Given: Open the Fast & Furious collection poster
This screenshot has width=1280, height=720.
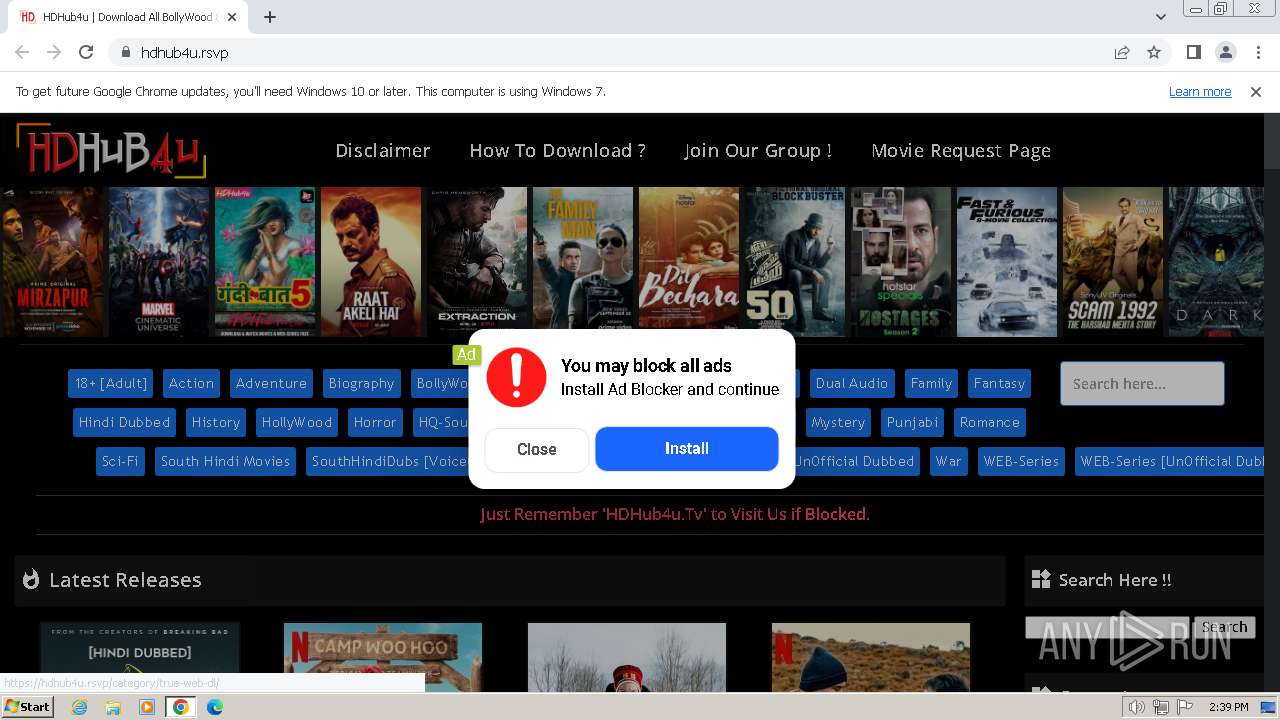Looking at the screenshot, I should click(1007, 262).
